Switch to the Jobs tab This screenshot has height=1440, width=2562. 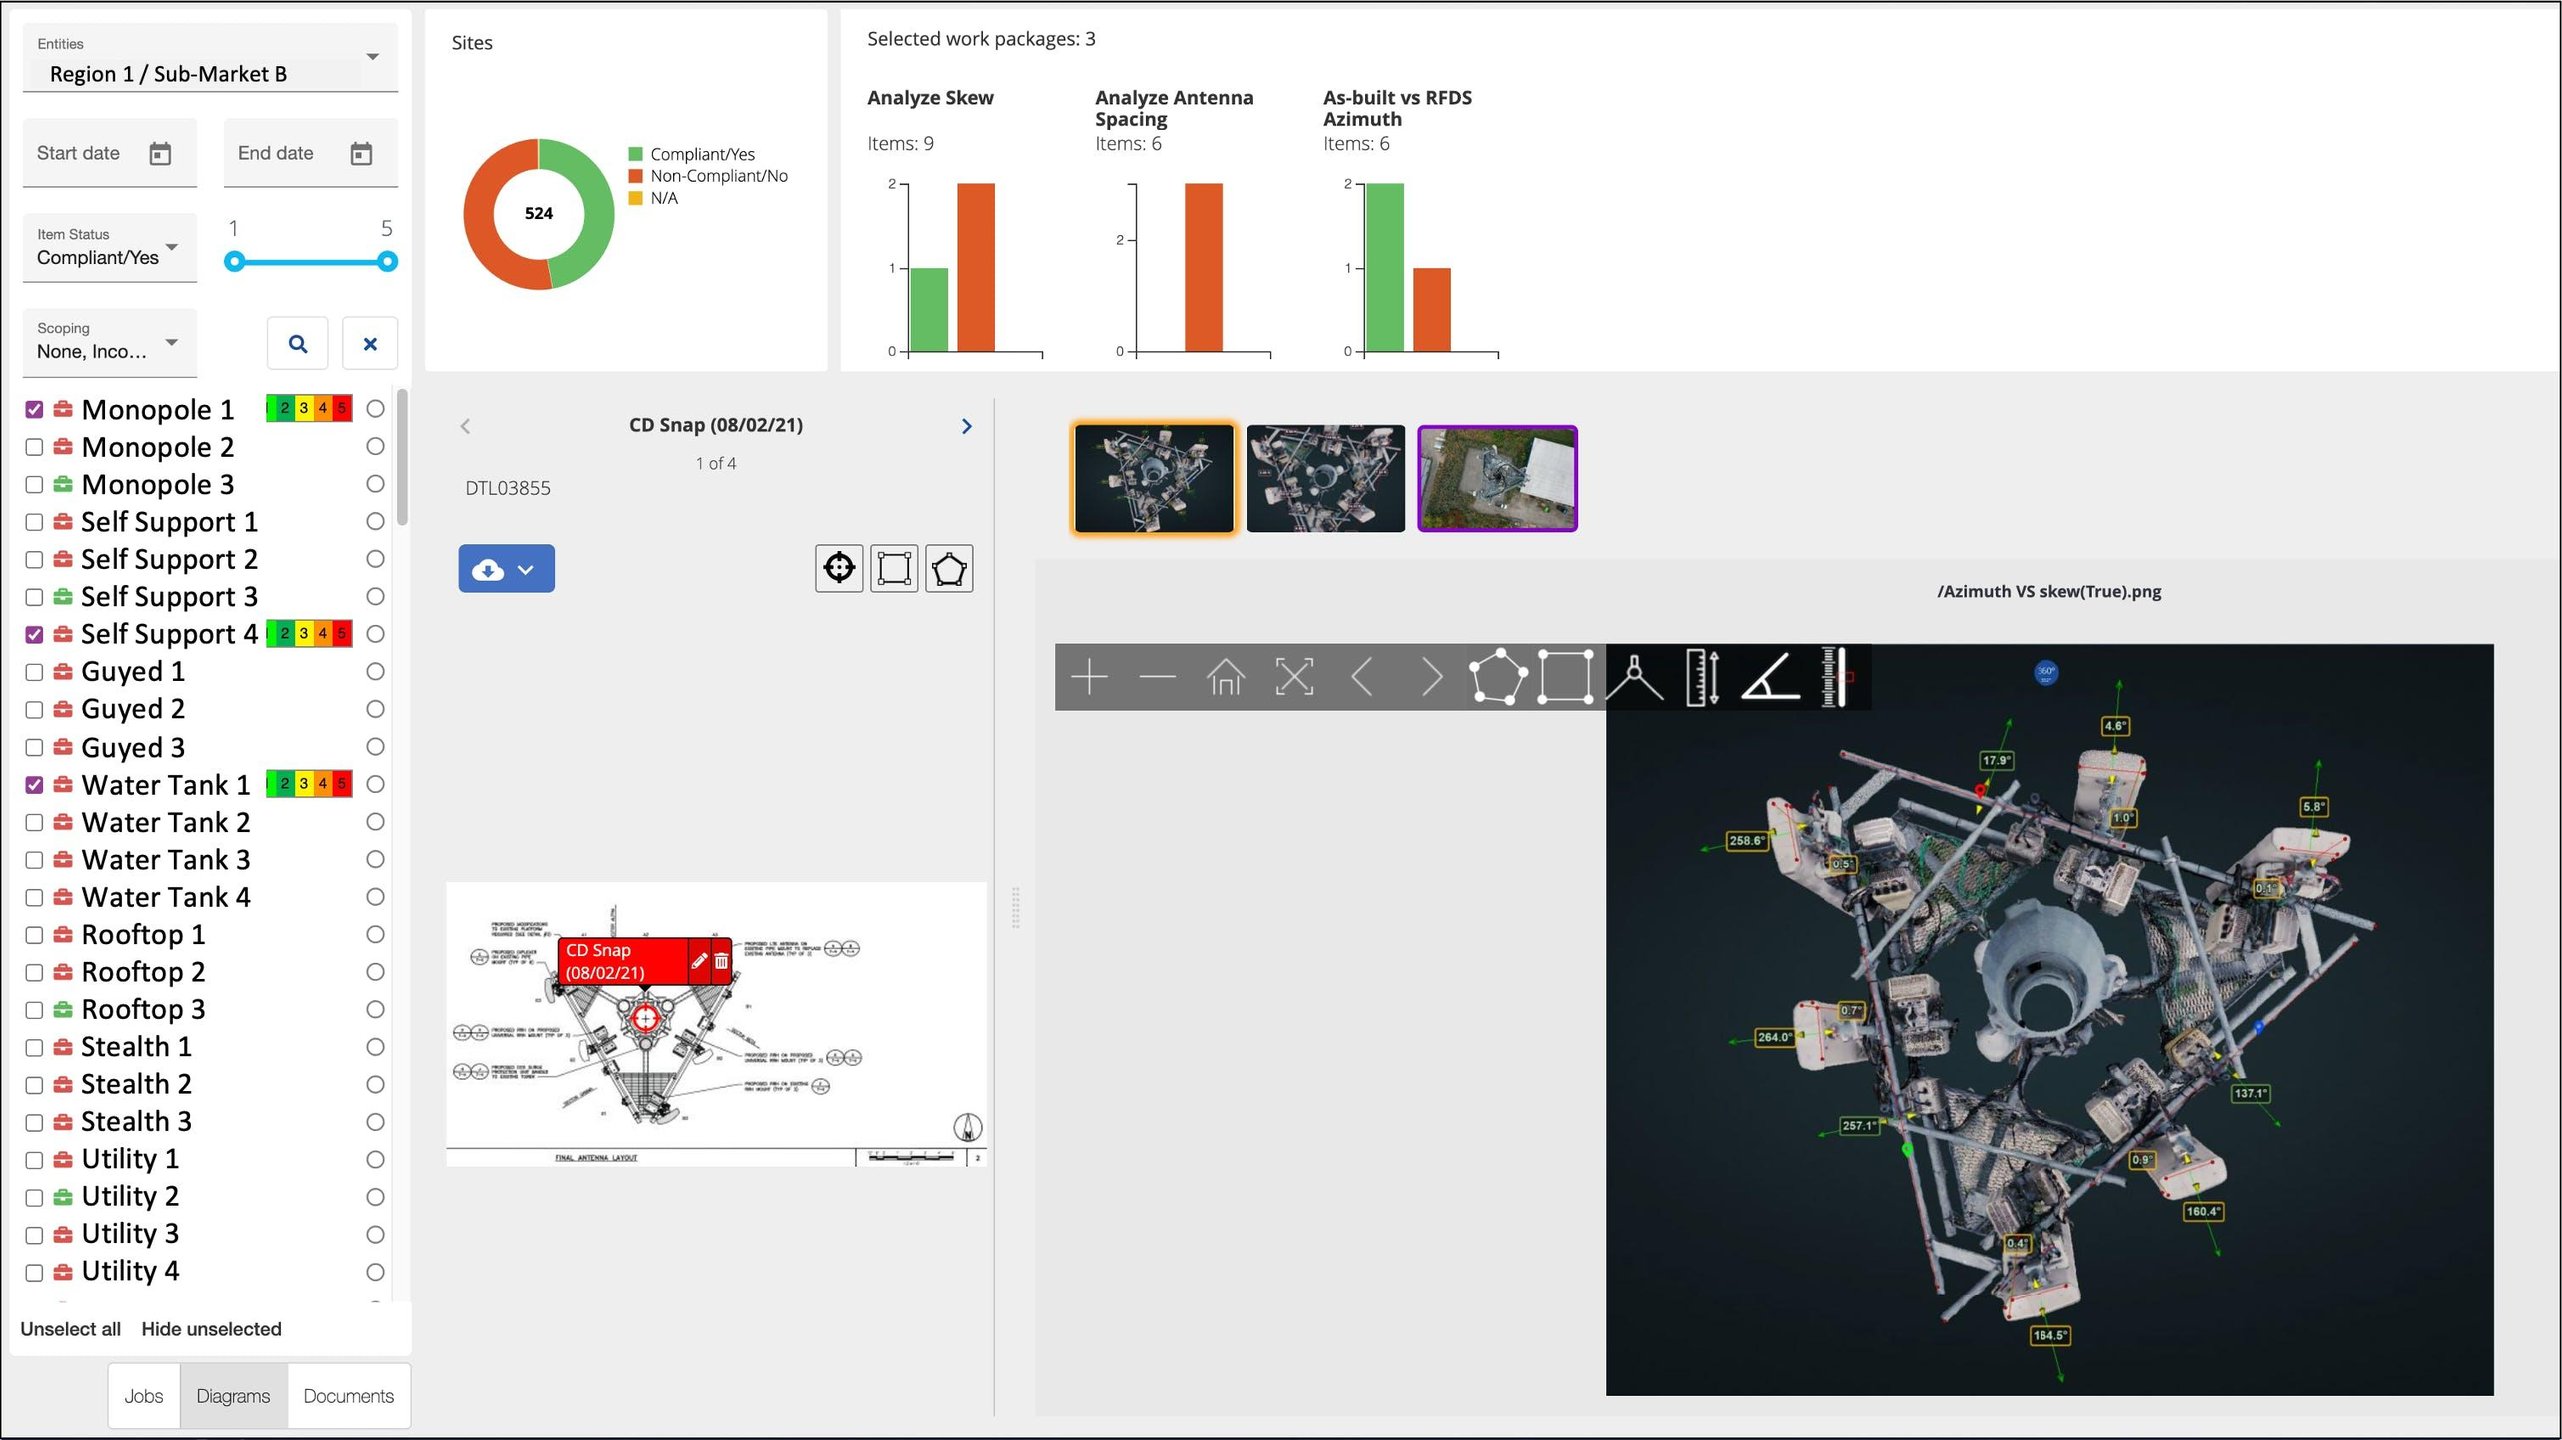[143, 1396]
